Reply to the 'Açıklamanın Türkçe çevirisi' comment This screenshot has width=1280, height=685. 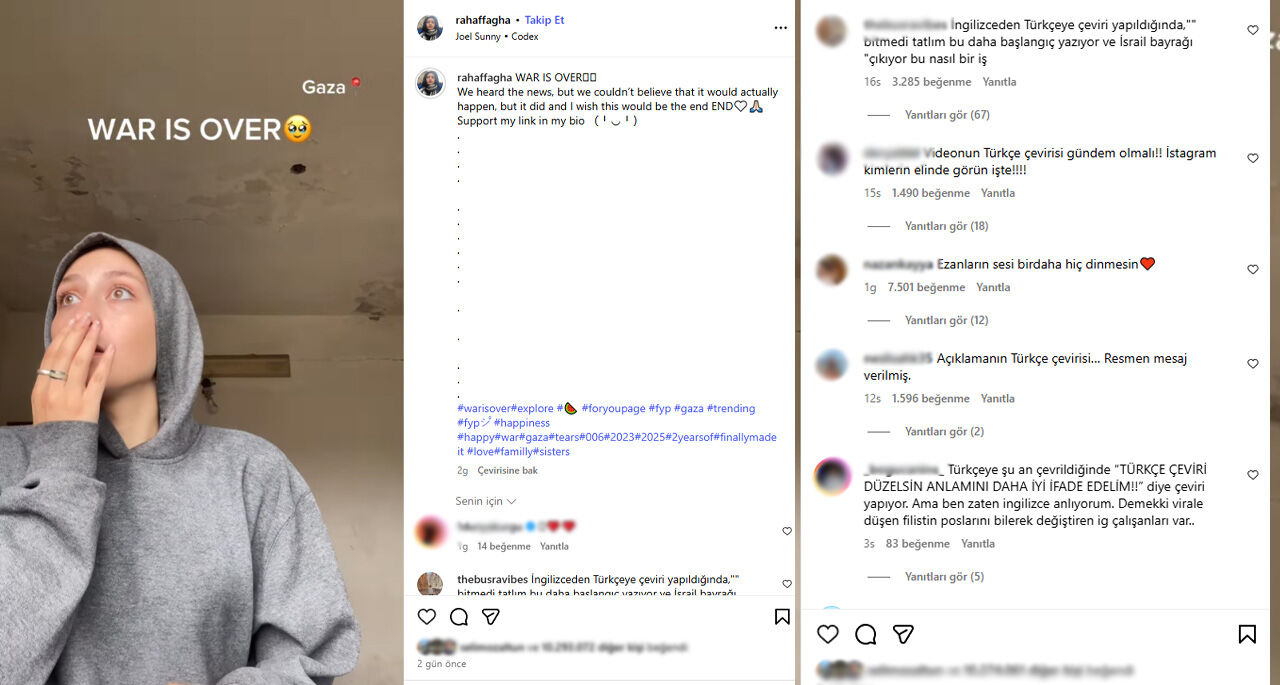997,398
